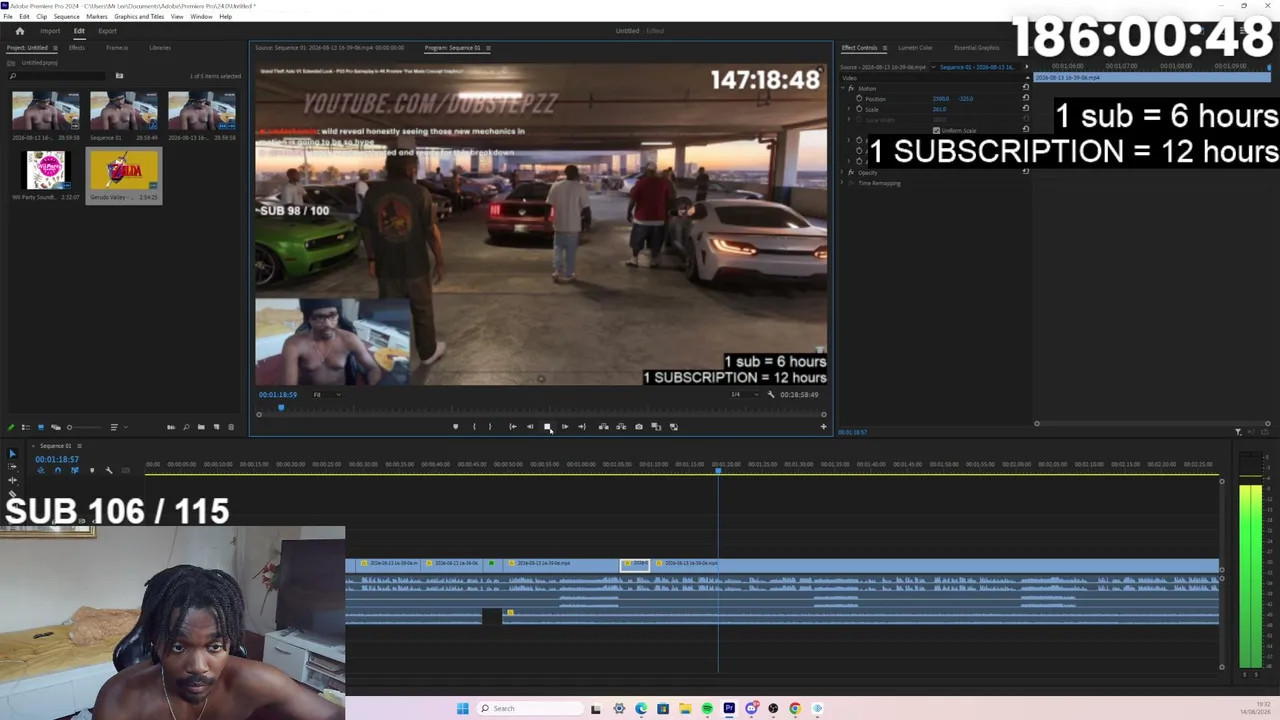Step forward one frame in Program monitor
Screen dimensions: 1280x720
click(x=565, y=427)
